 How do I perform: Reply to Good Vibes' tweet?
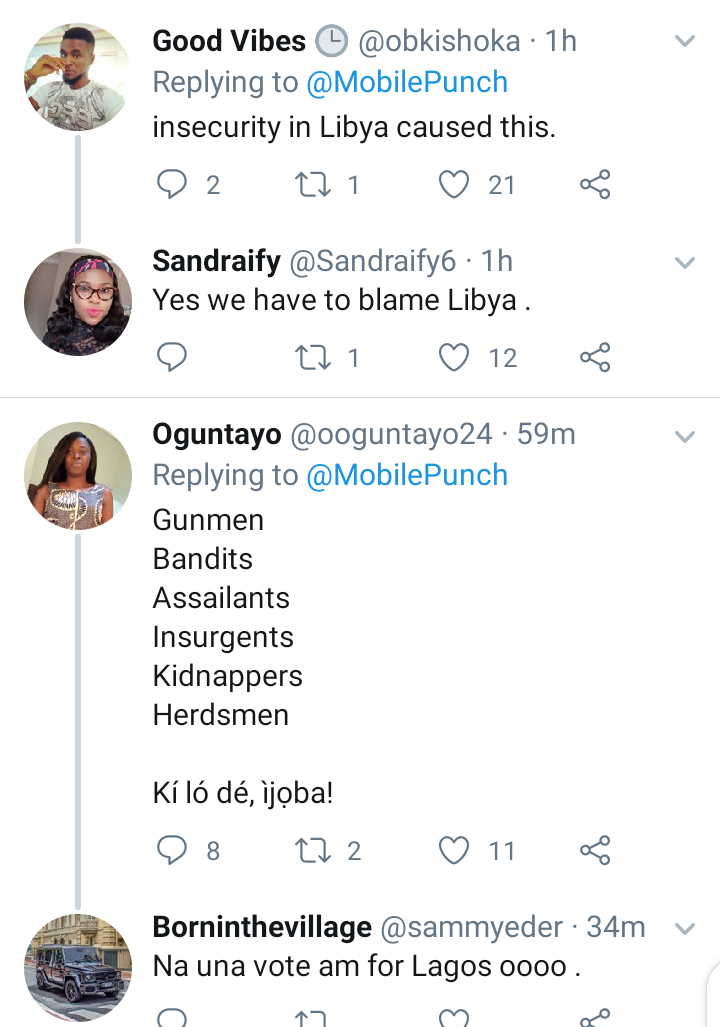coord(174,184)
